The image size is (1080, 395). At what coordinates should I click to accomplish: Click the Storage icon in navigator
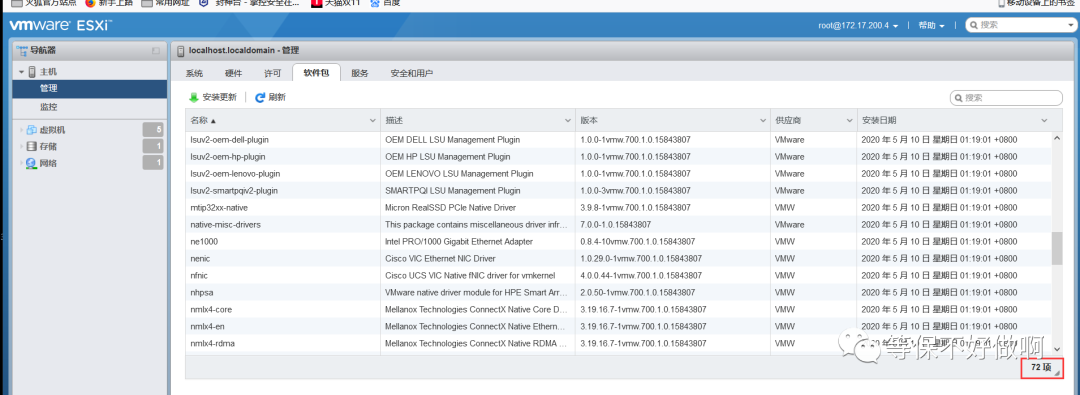click(x=32, y=146)
